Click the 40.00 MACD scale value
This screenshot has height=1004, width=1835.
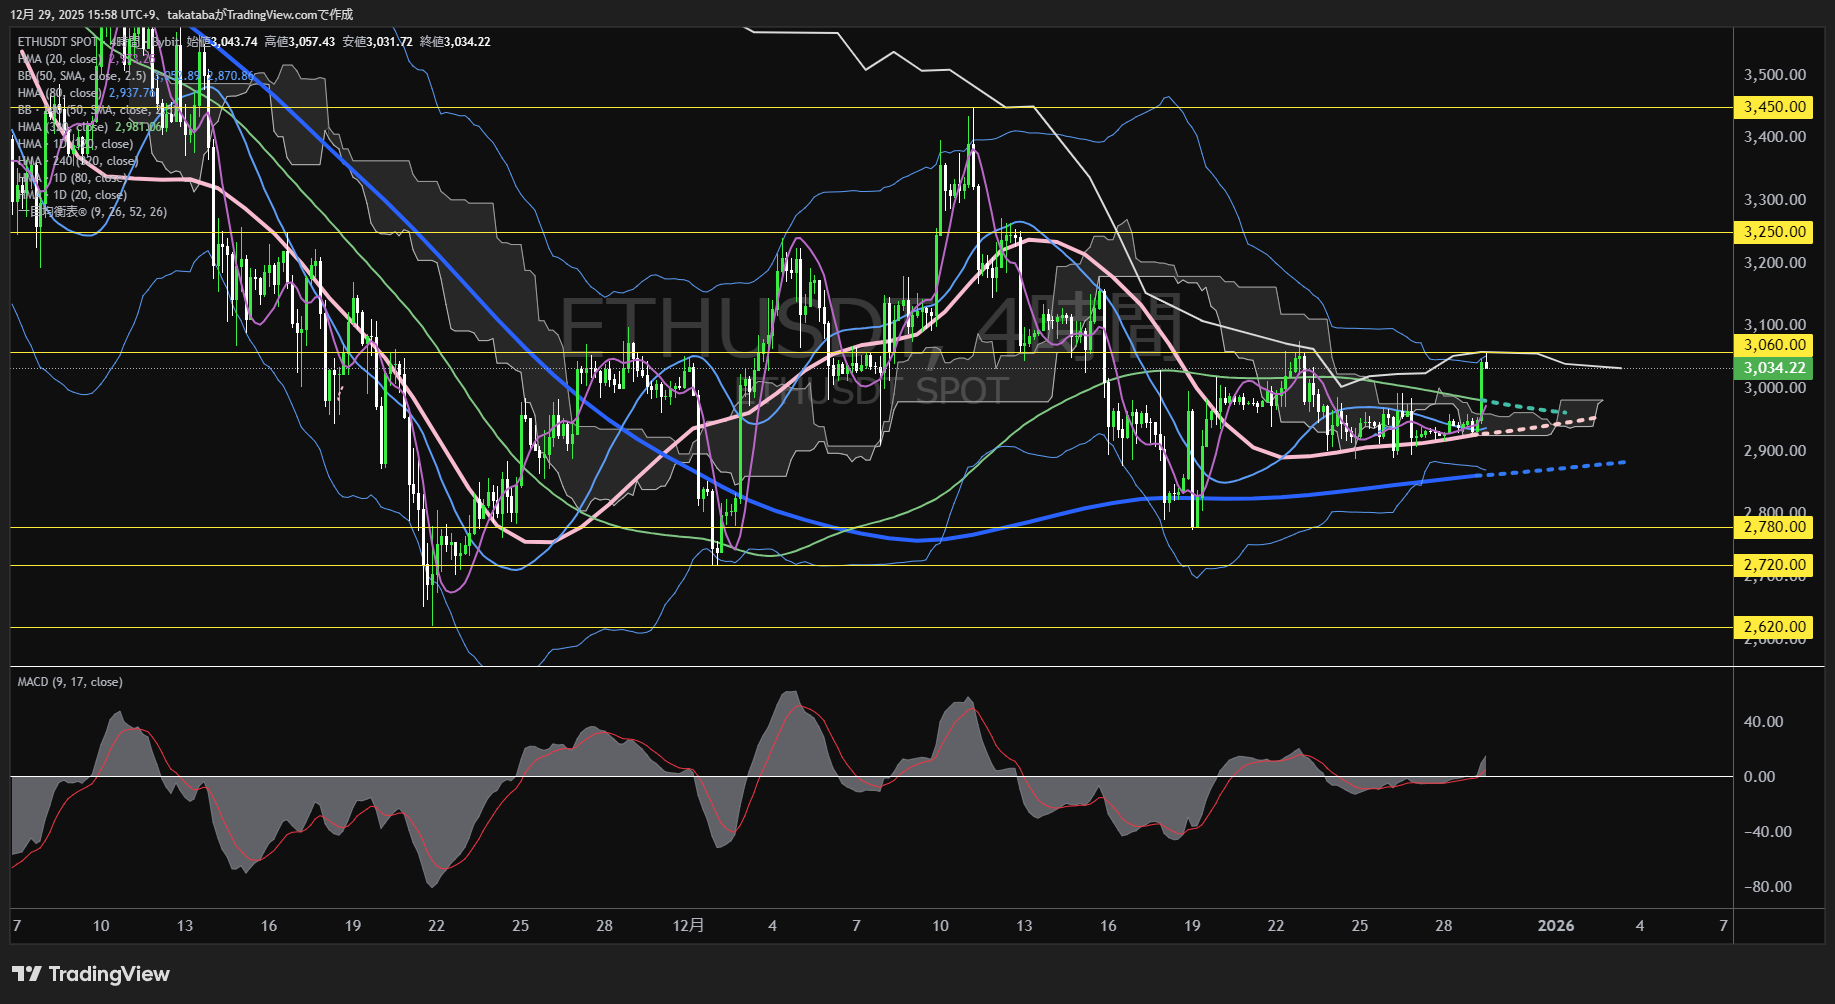(1763, 722)
